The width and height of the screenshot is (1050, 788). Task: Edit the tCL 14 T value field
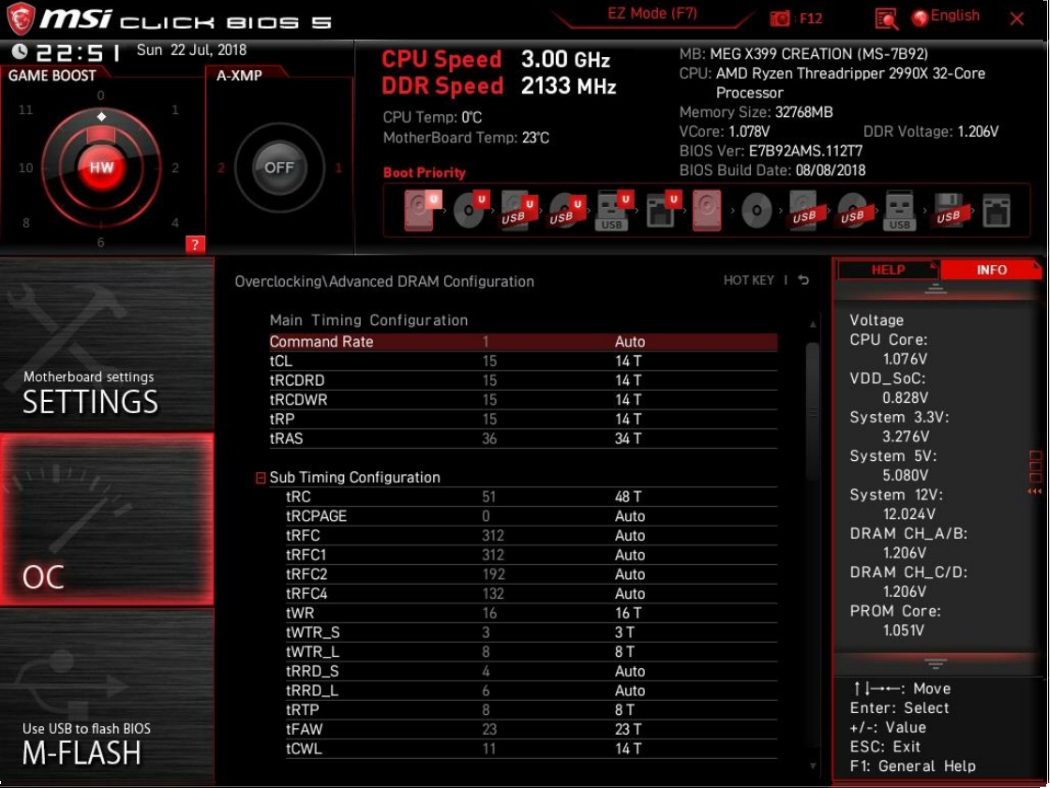tap(628, 361)
